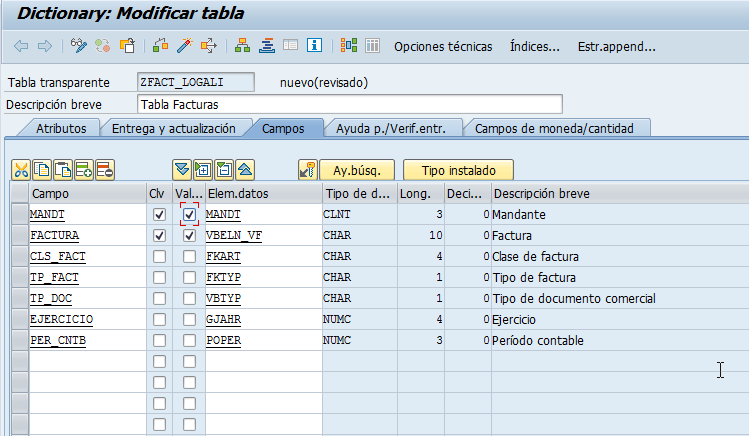Toggle the Val. checkbox for FACTURA
Image resolution: width=749 pixels, height=436 pixels.
190,235
